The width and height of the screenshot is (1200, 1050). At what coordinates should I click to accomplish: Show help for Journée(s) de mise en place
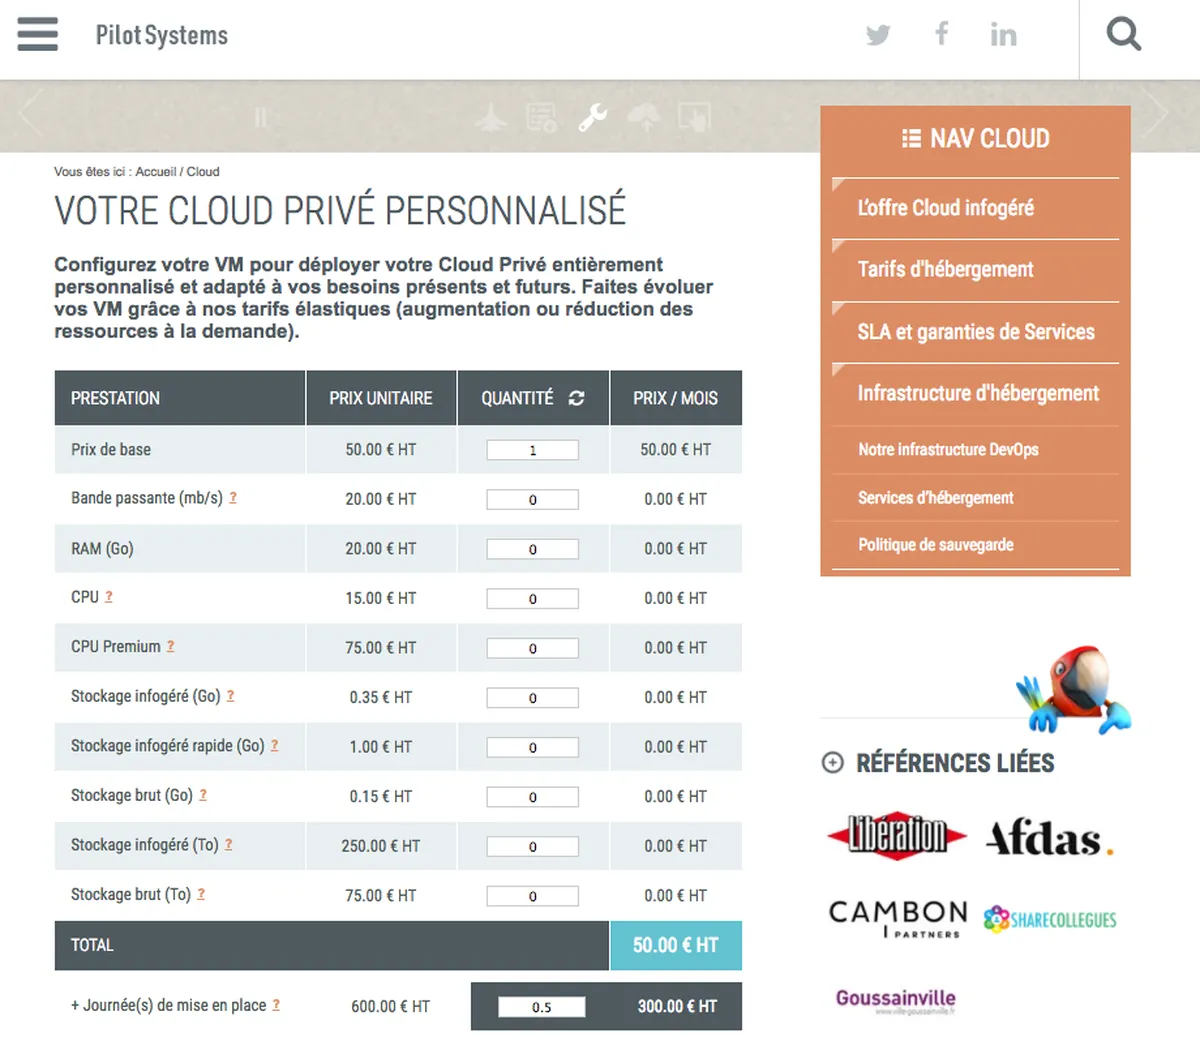pos(276,1005)
